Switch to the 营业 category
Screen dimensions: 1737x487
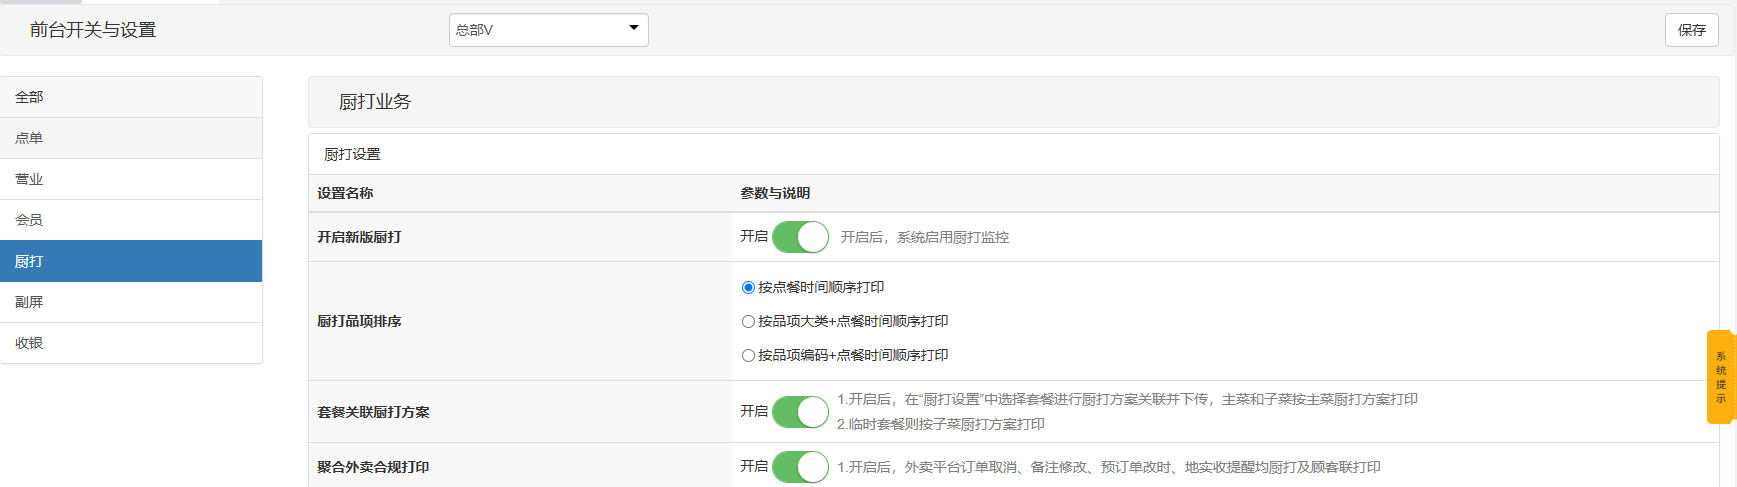pos(130,179)
